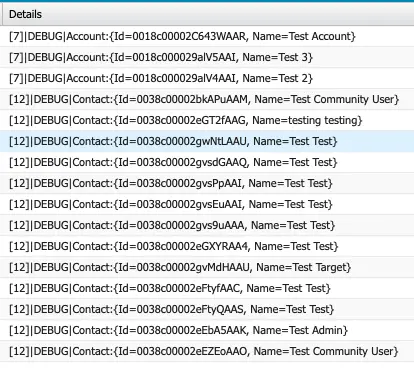Select Contact row with Id ending eFtyfAAC
Image resolution: width=414 pixels, height=371 pixels.
point(207,288)
